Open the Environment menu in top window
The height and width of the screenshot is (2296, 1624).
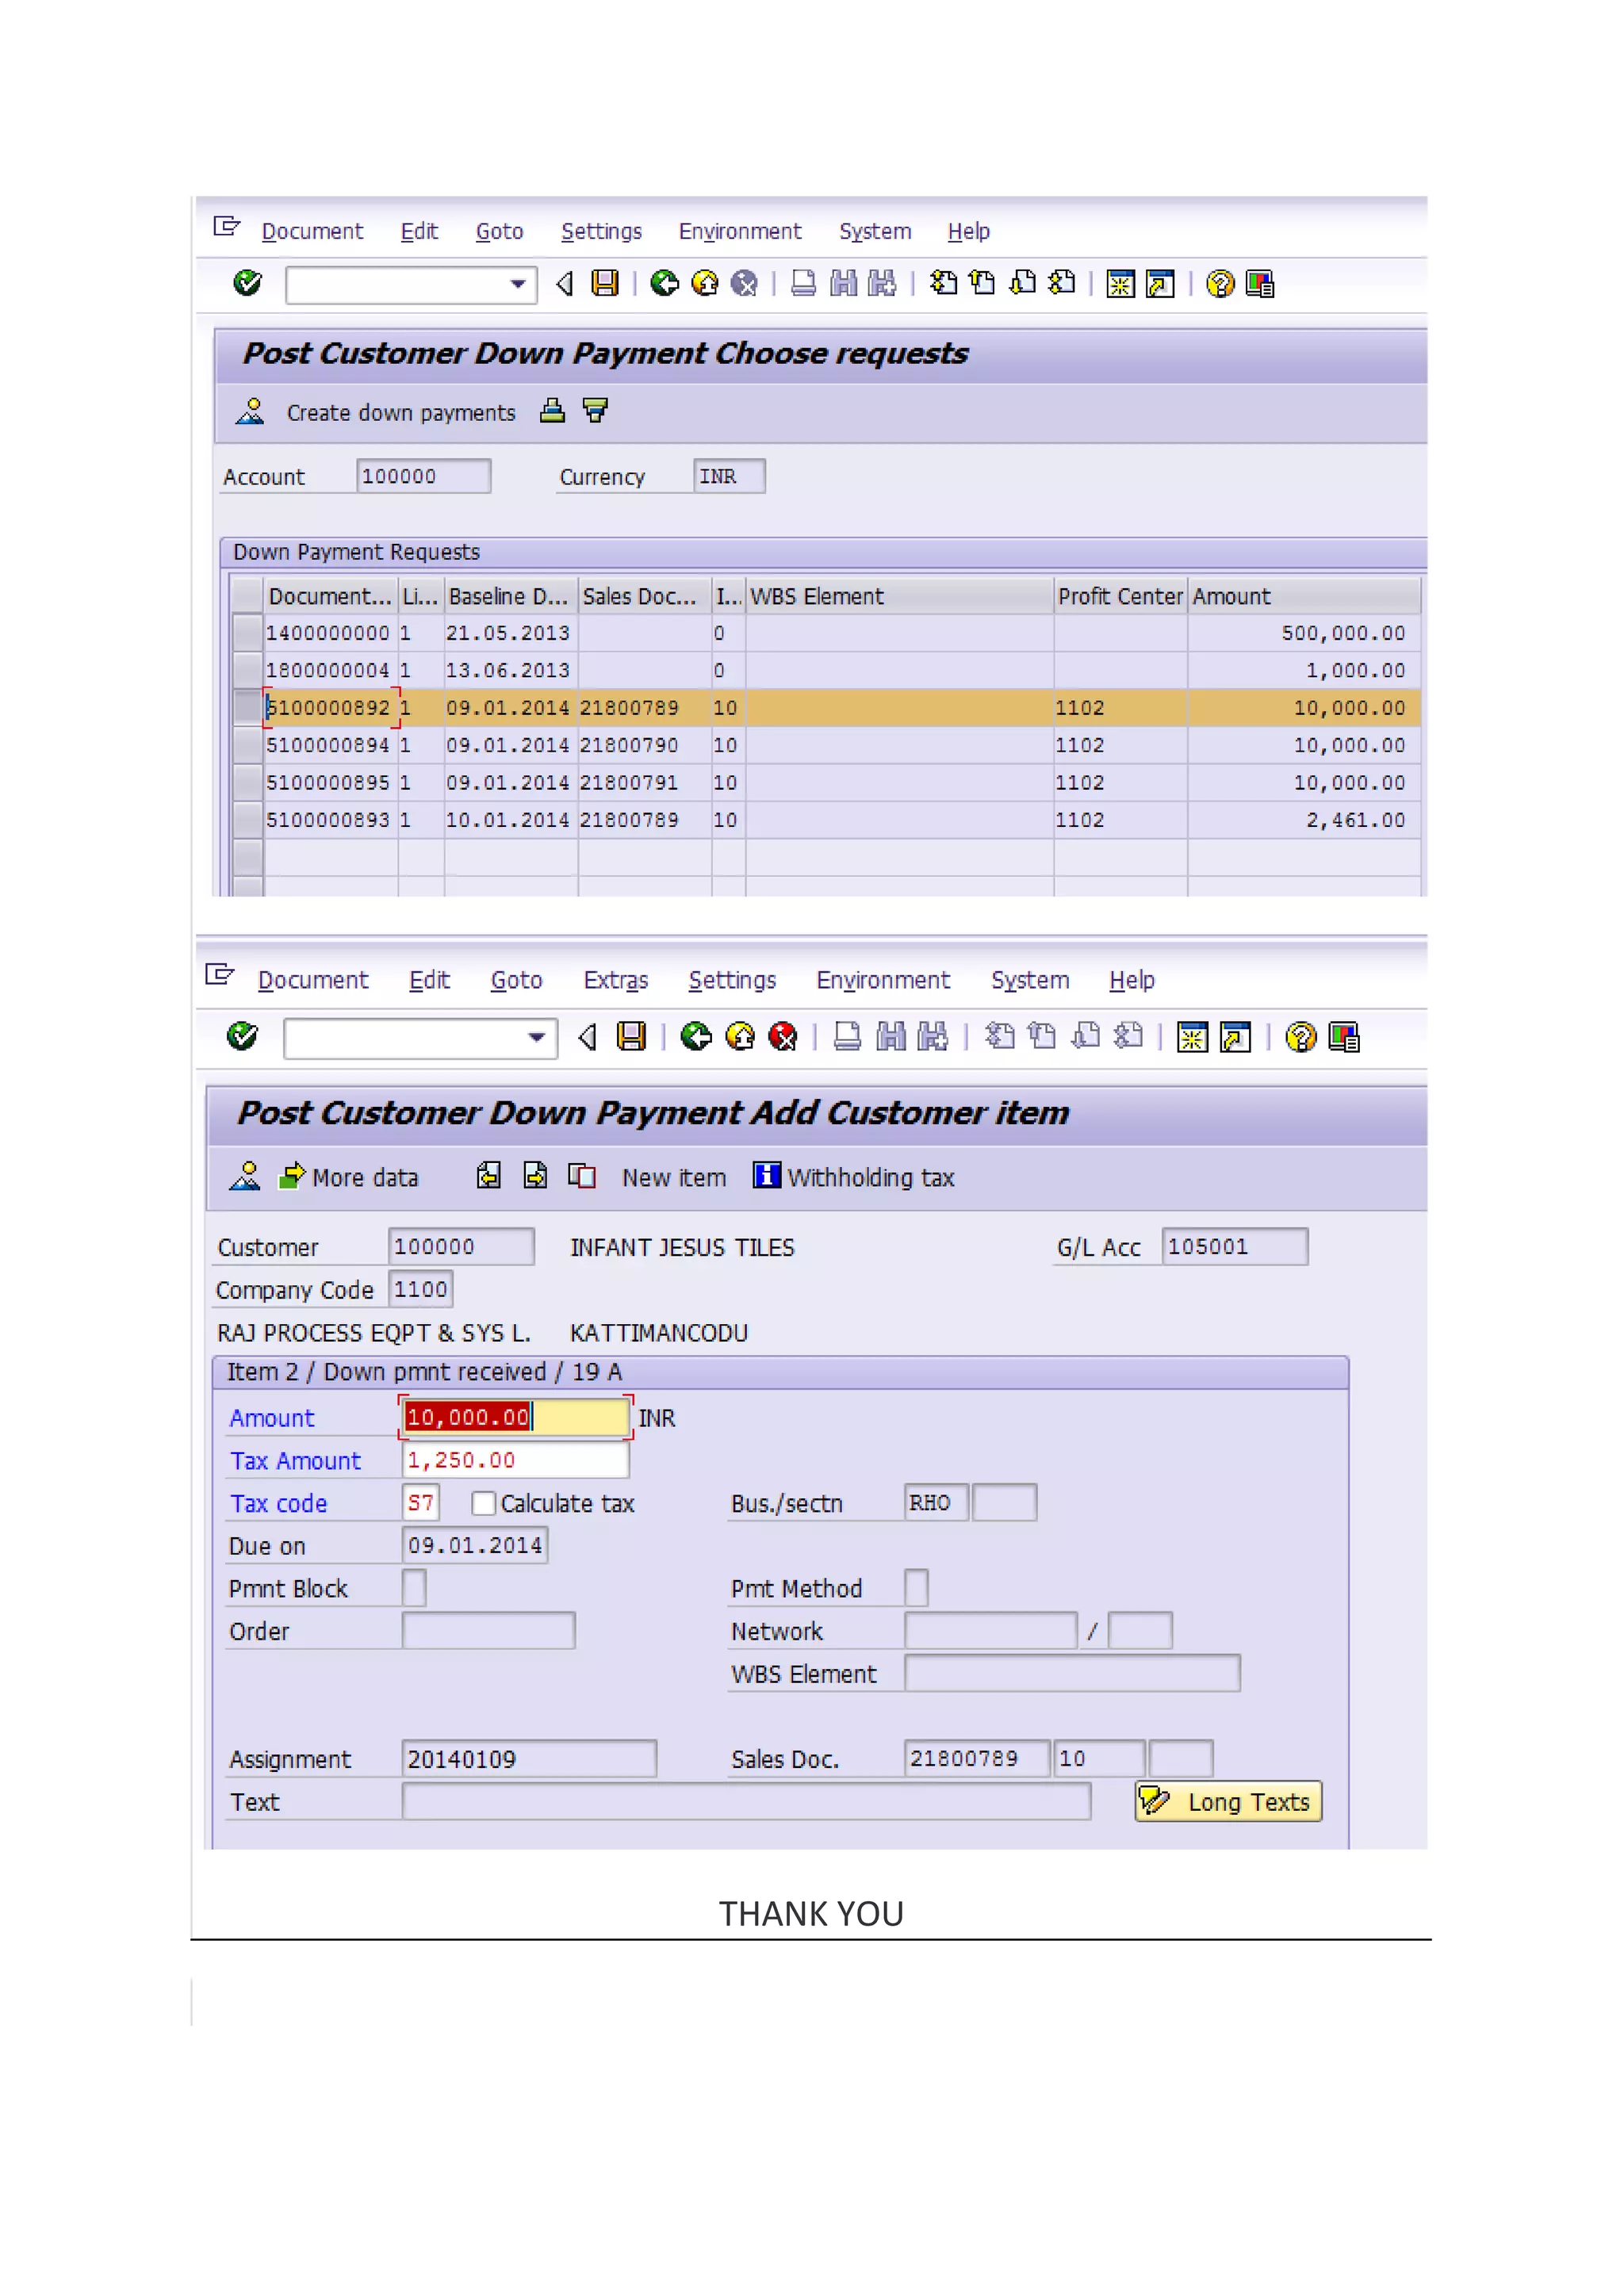(739, 231)
